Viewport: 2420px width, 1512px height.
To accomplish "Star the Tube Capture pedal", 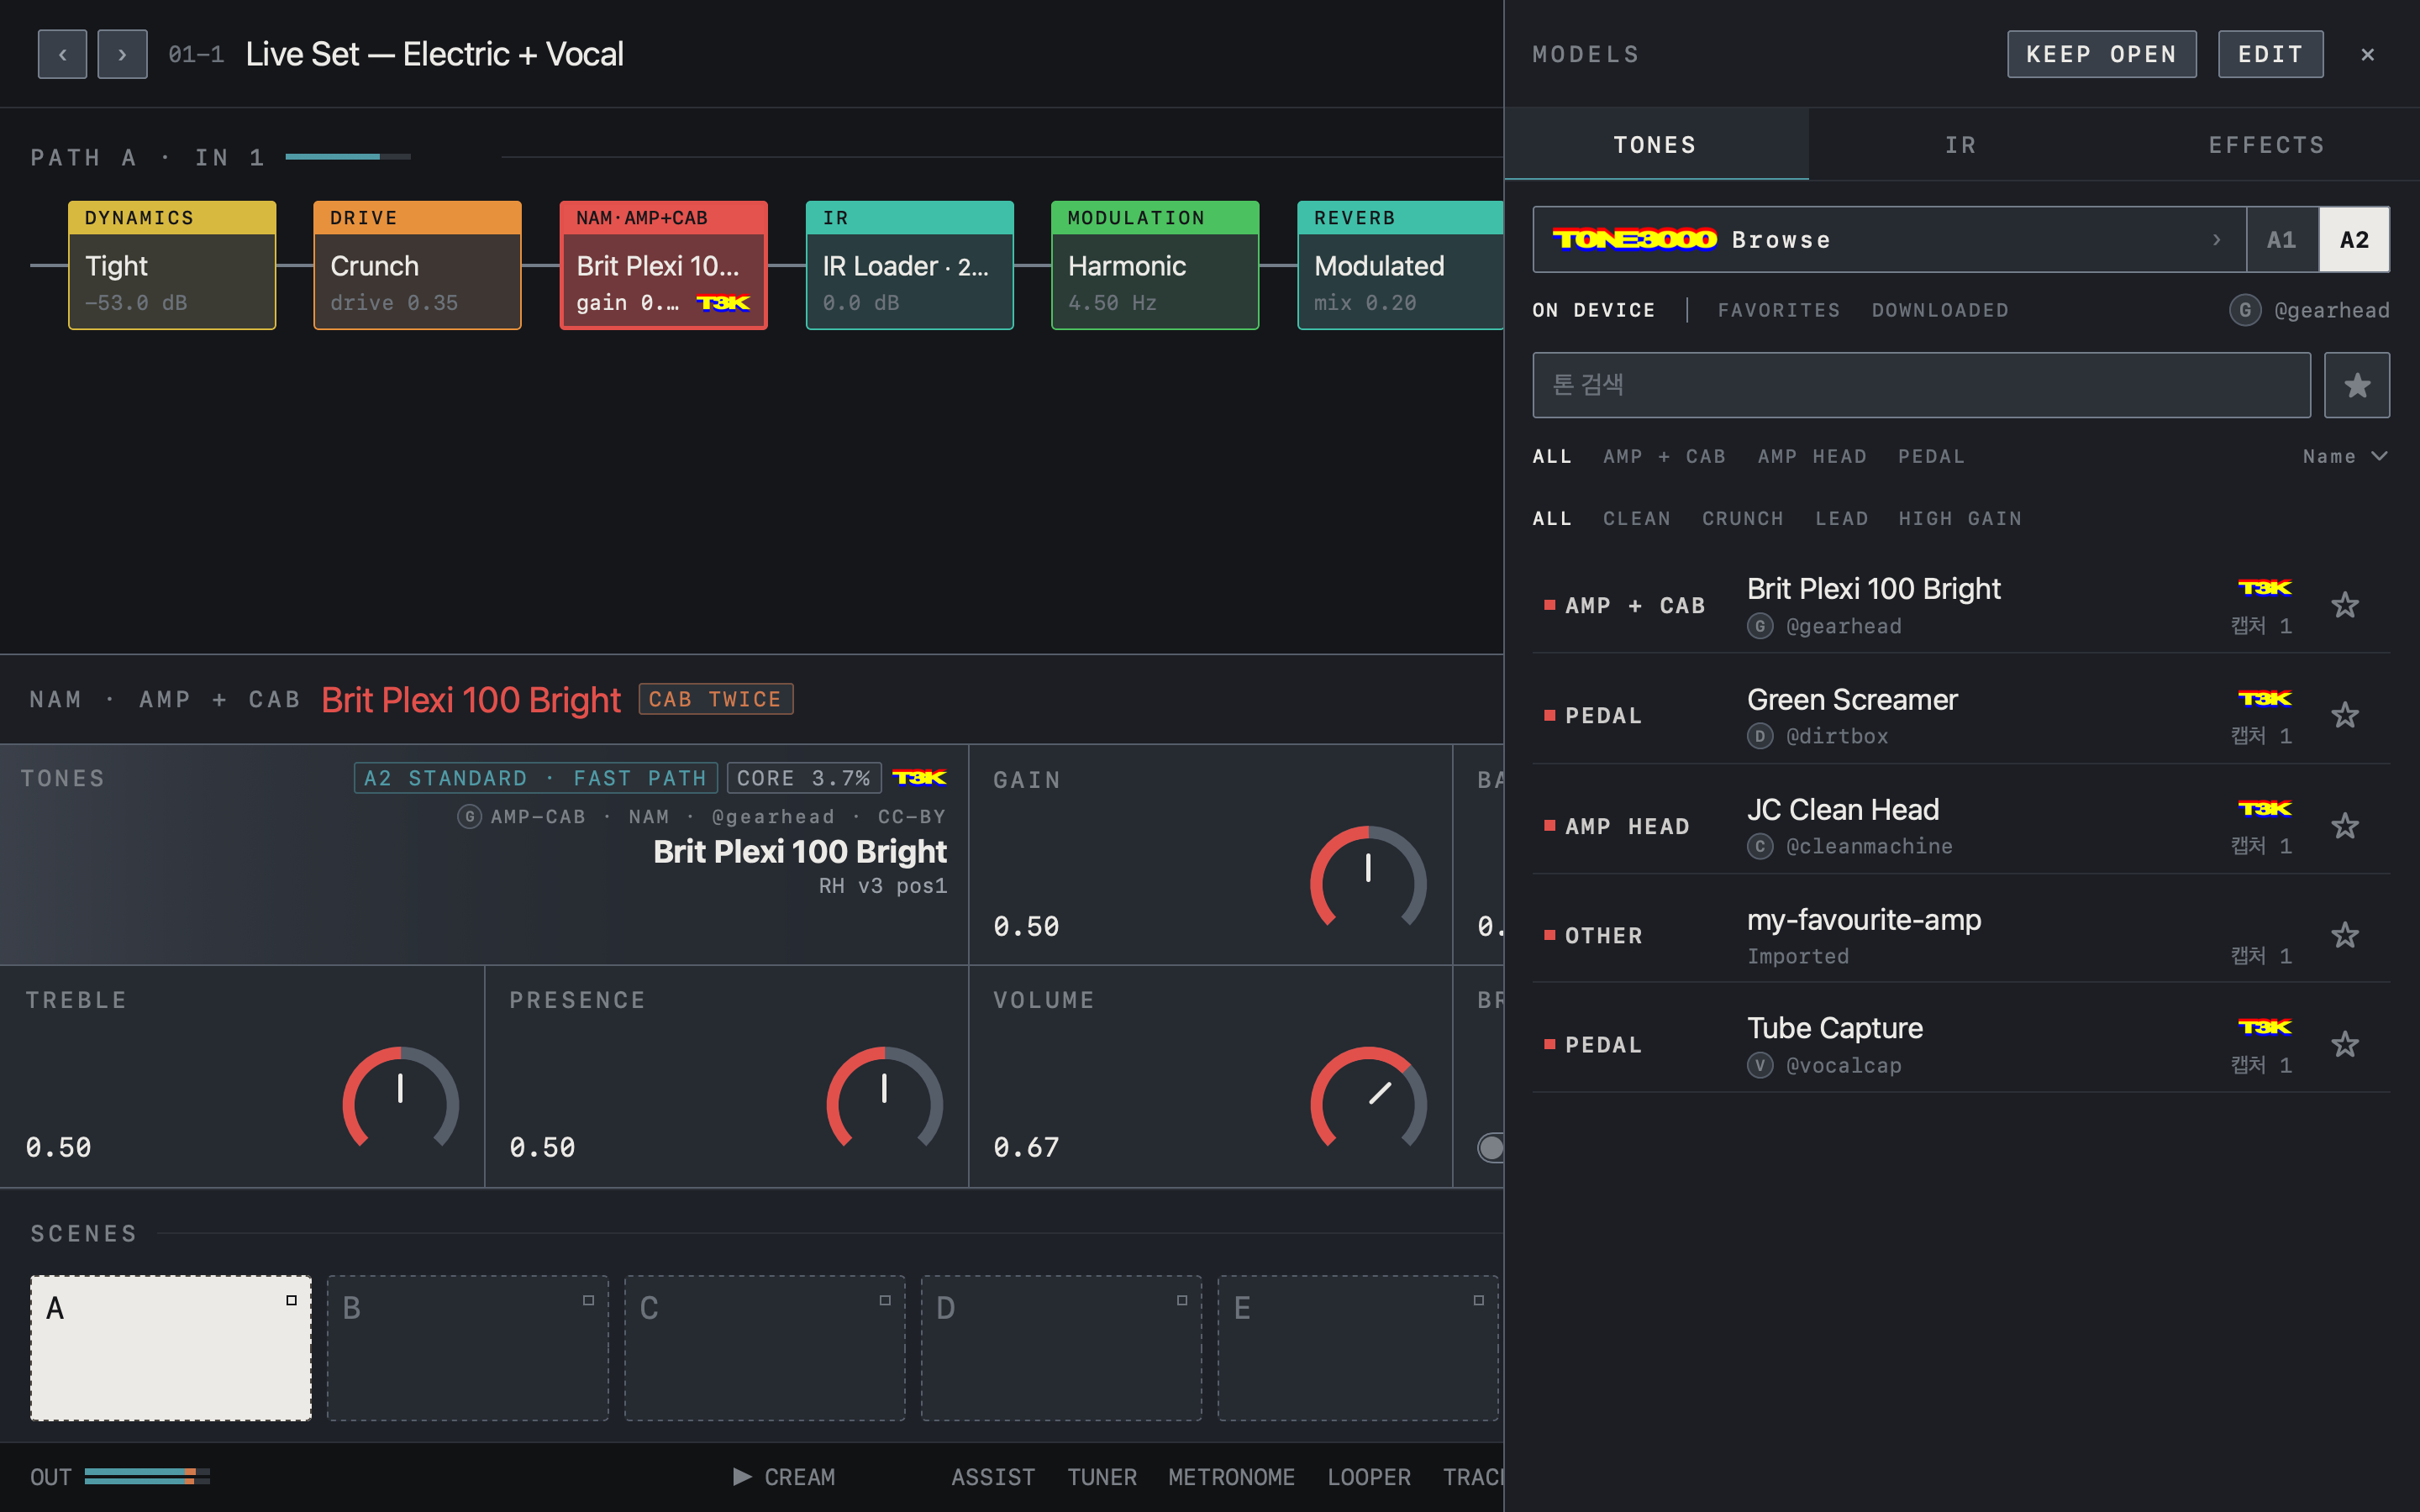I will coord(2344,1045).
